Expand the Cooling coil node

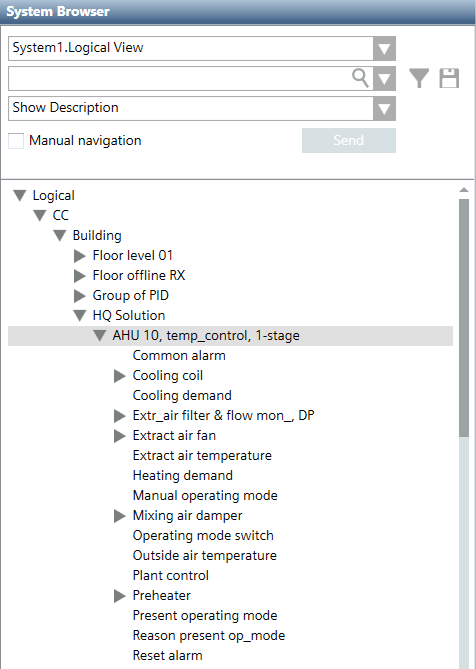point(120,376)
